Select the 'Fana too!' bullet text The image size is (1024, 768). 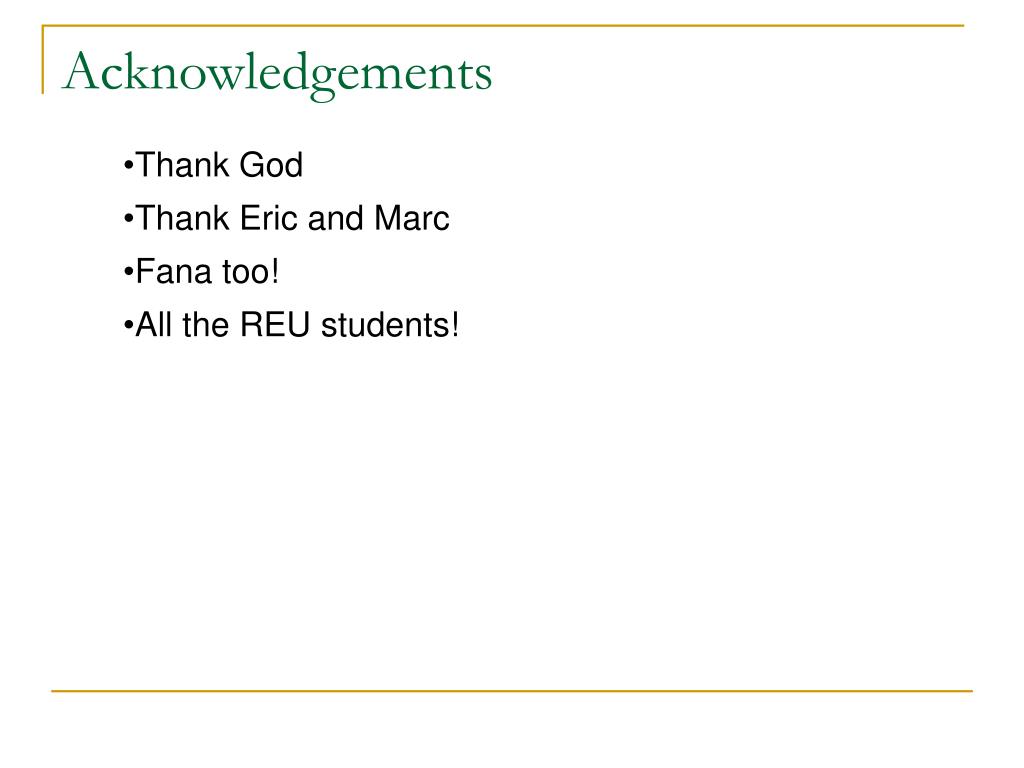(201, 272)
